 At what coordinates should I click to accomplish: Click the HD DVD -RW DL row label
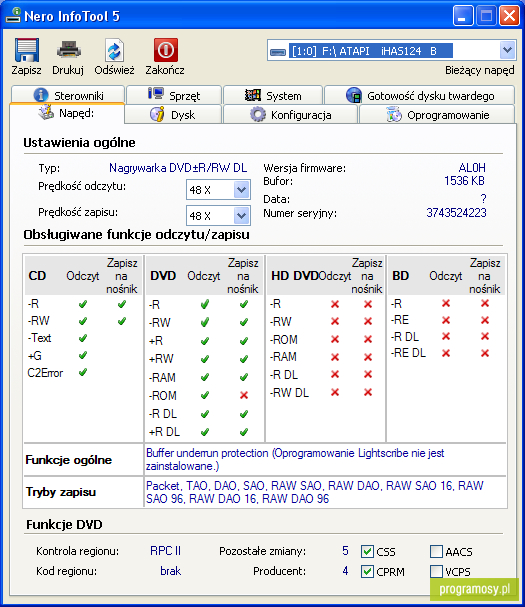click(x=289, y=393)
